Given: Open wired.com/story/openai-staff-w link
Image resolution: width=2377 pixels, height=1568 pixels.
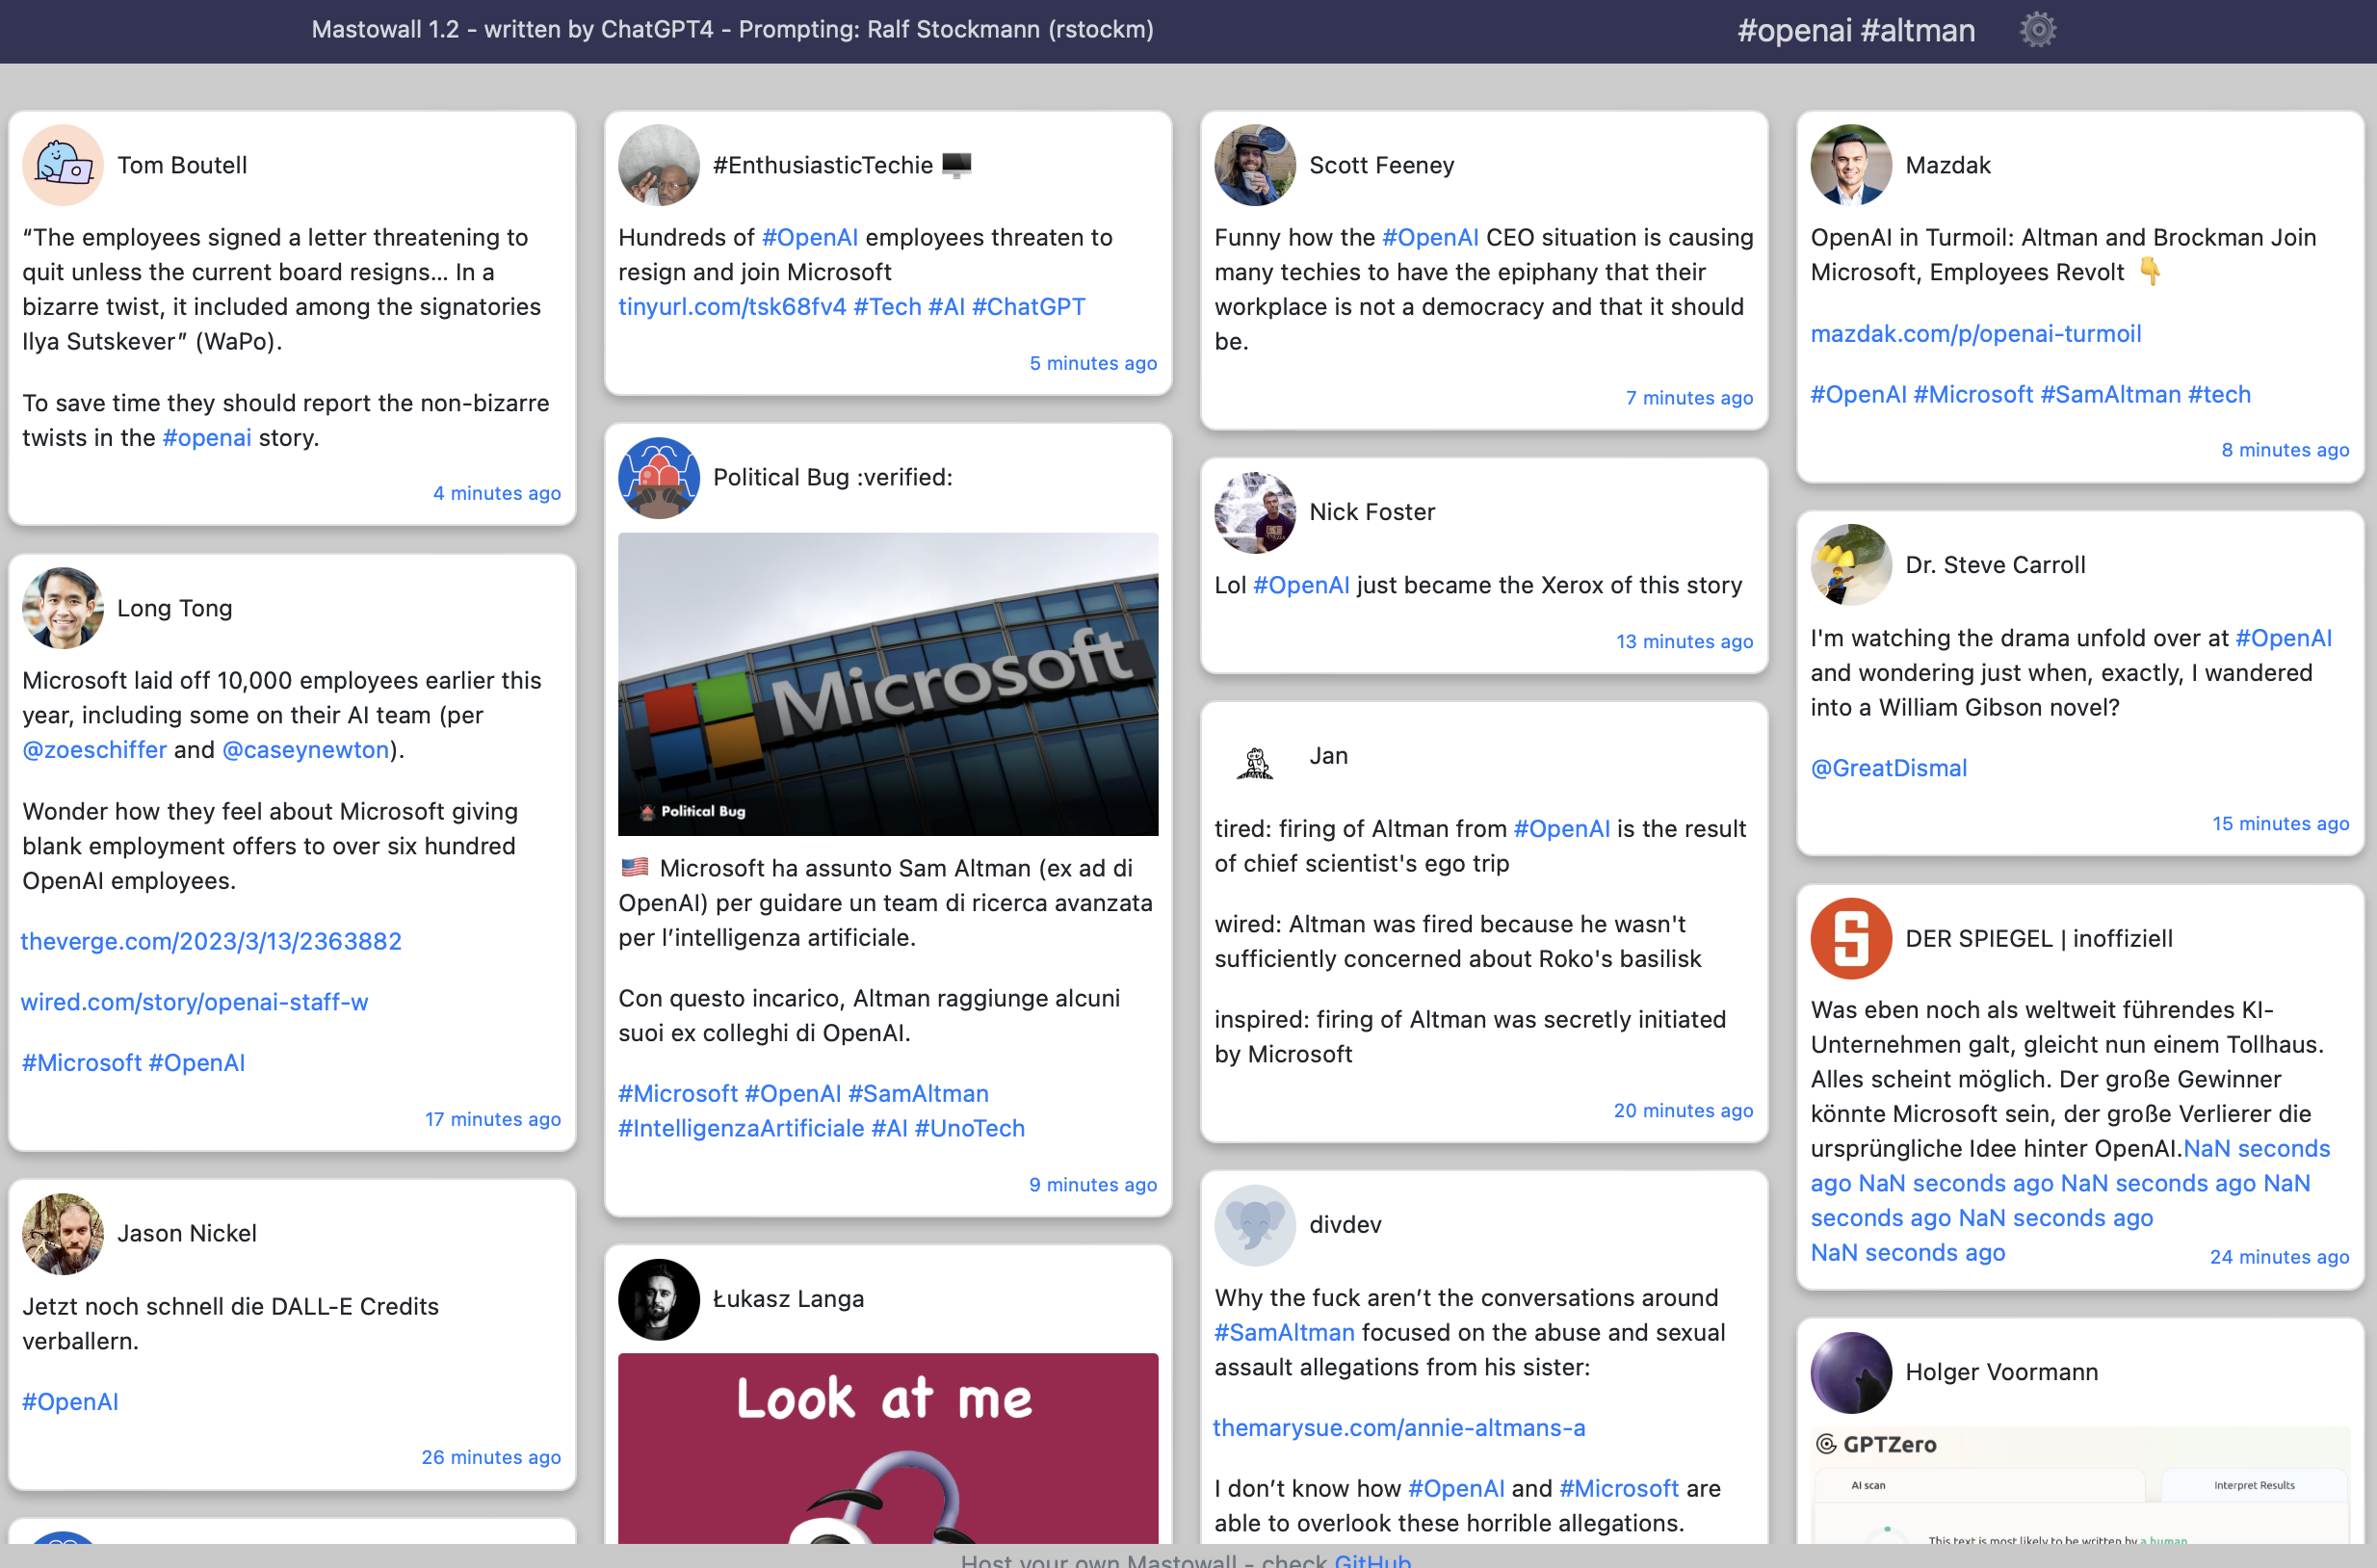Looking at the screenshot, I should (x=195, y=1002).
